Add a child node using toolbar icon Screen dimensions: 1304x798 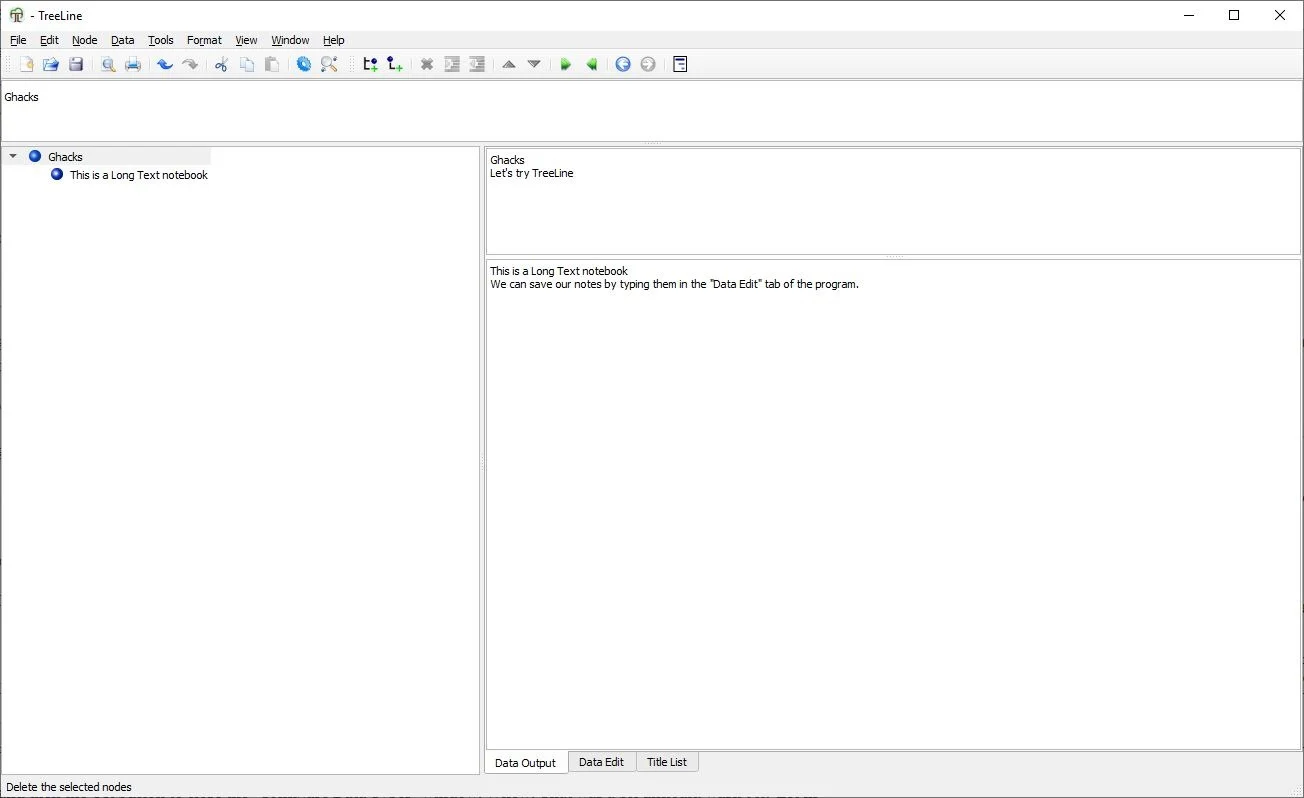pyautogui.click(x=395, y=64)
